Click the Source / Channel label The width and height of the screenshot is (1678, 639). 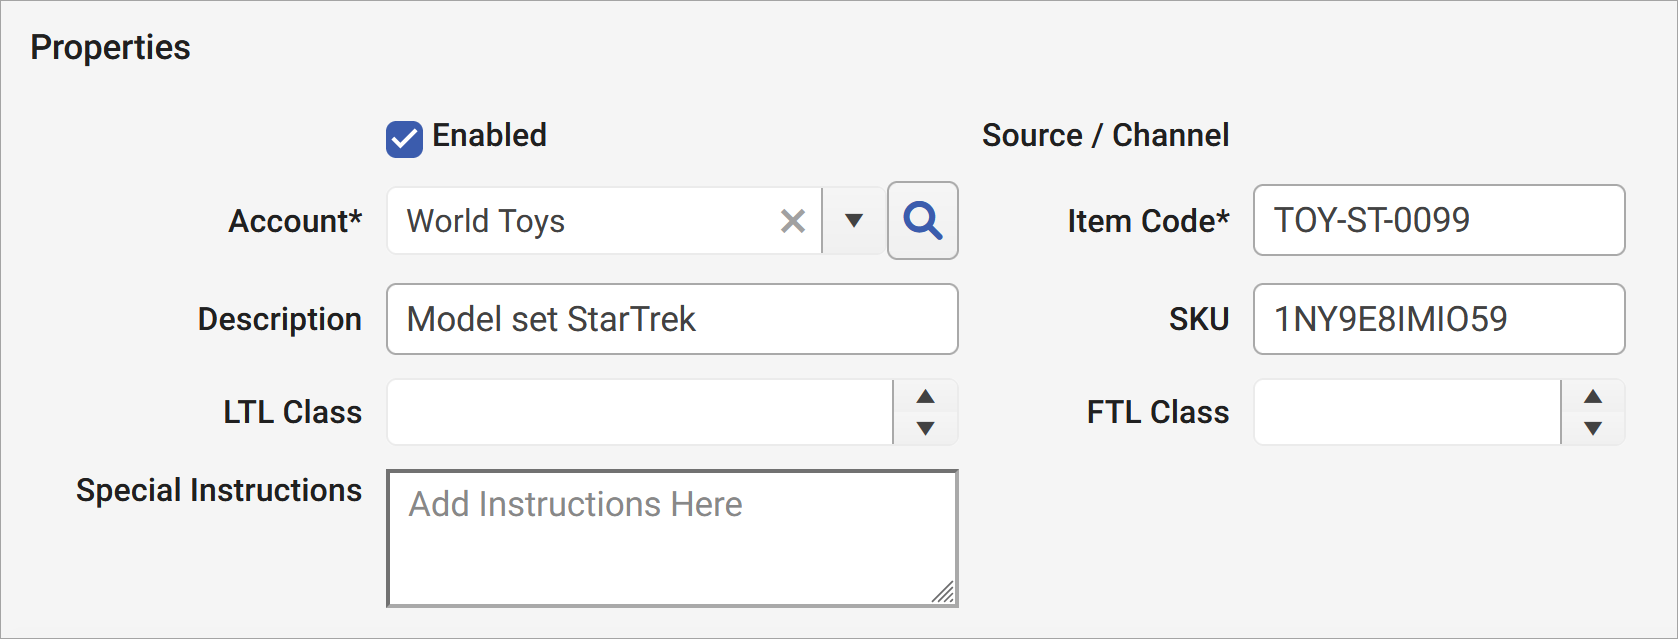click(x=1105, y=135)
